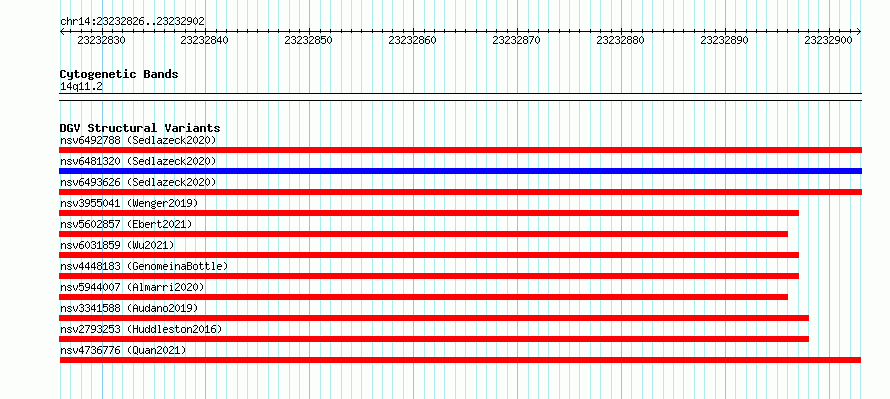Image resolution: width=890 pixels, height=399 pixels.
Task: Open variant nsv6493626 (Sedlazeck2020) label
Action: click(138, 182)
